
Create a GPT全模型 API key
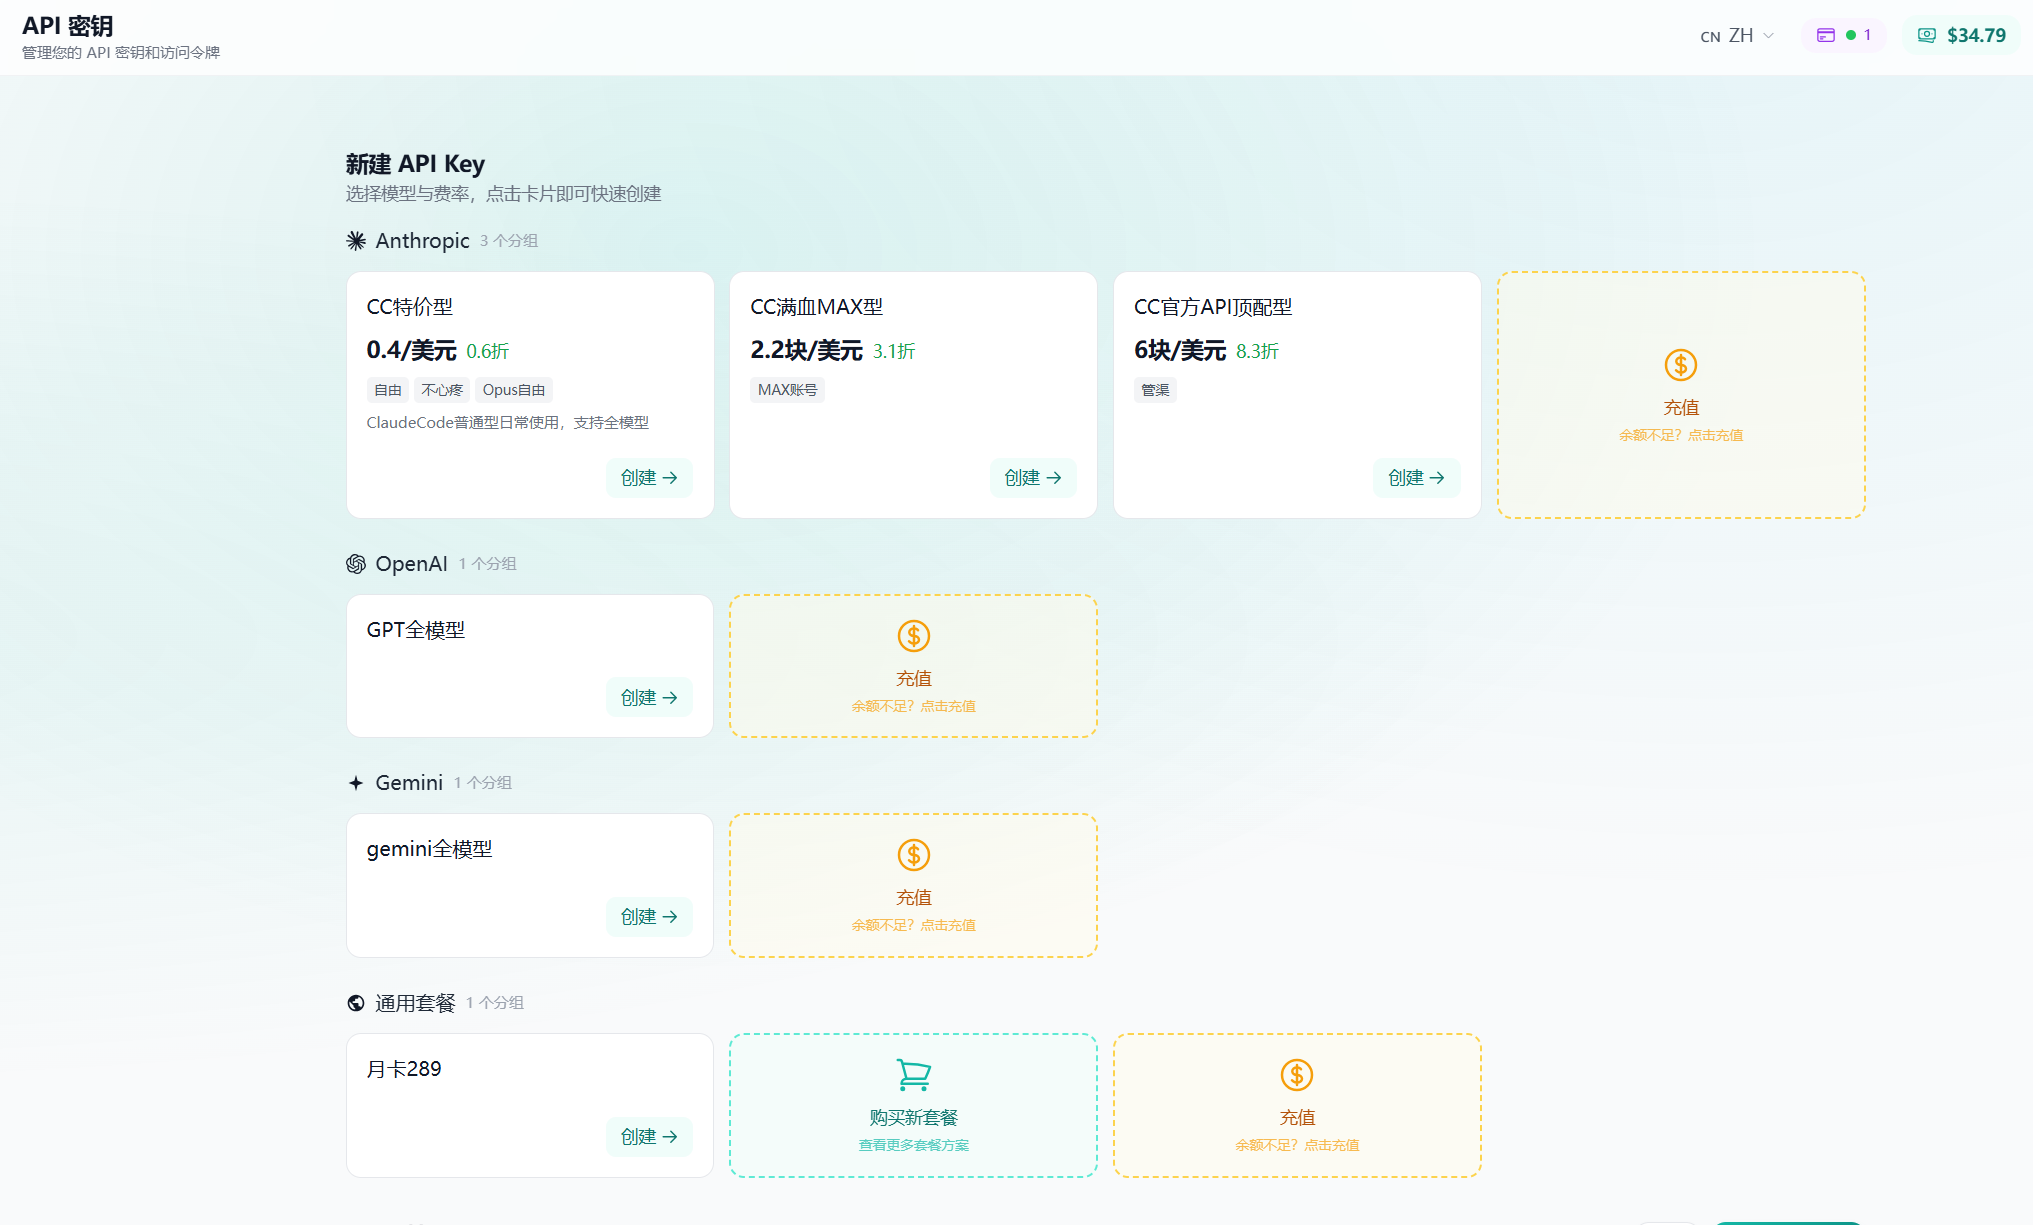pyautogui.click(x=649, y=698)
